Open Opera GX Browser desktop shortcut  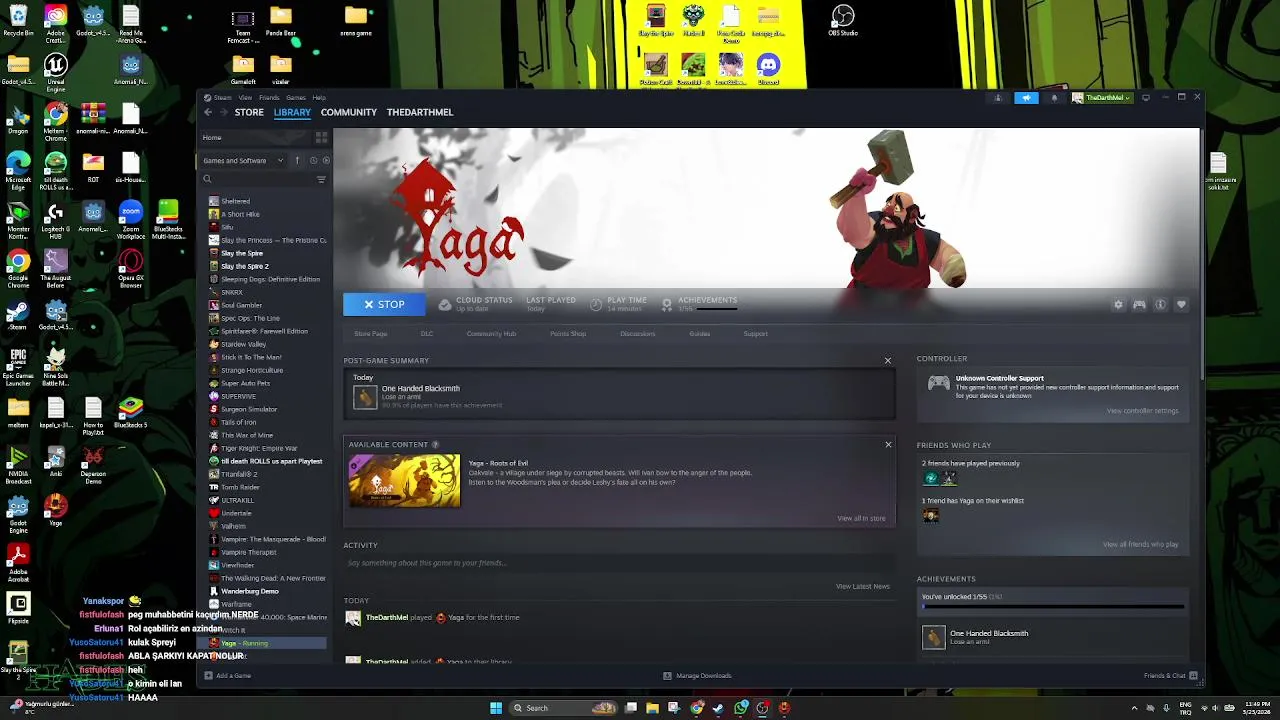[x=130, y=268]
